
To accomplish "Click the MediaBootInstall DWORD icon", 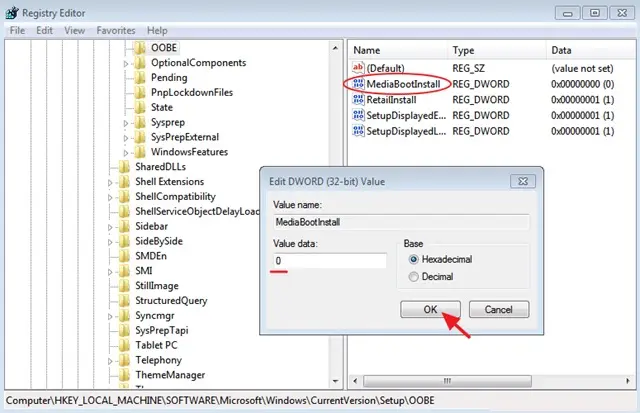I will 358,84.
